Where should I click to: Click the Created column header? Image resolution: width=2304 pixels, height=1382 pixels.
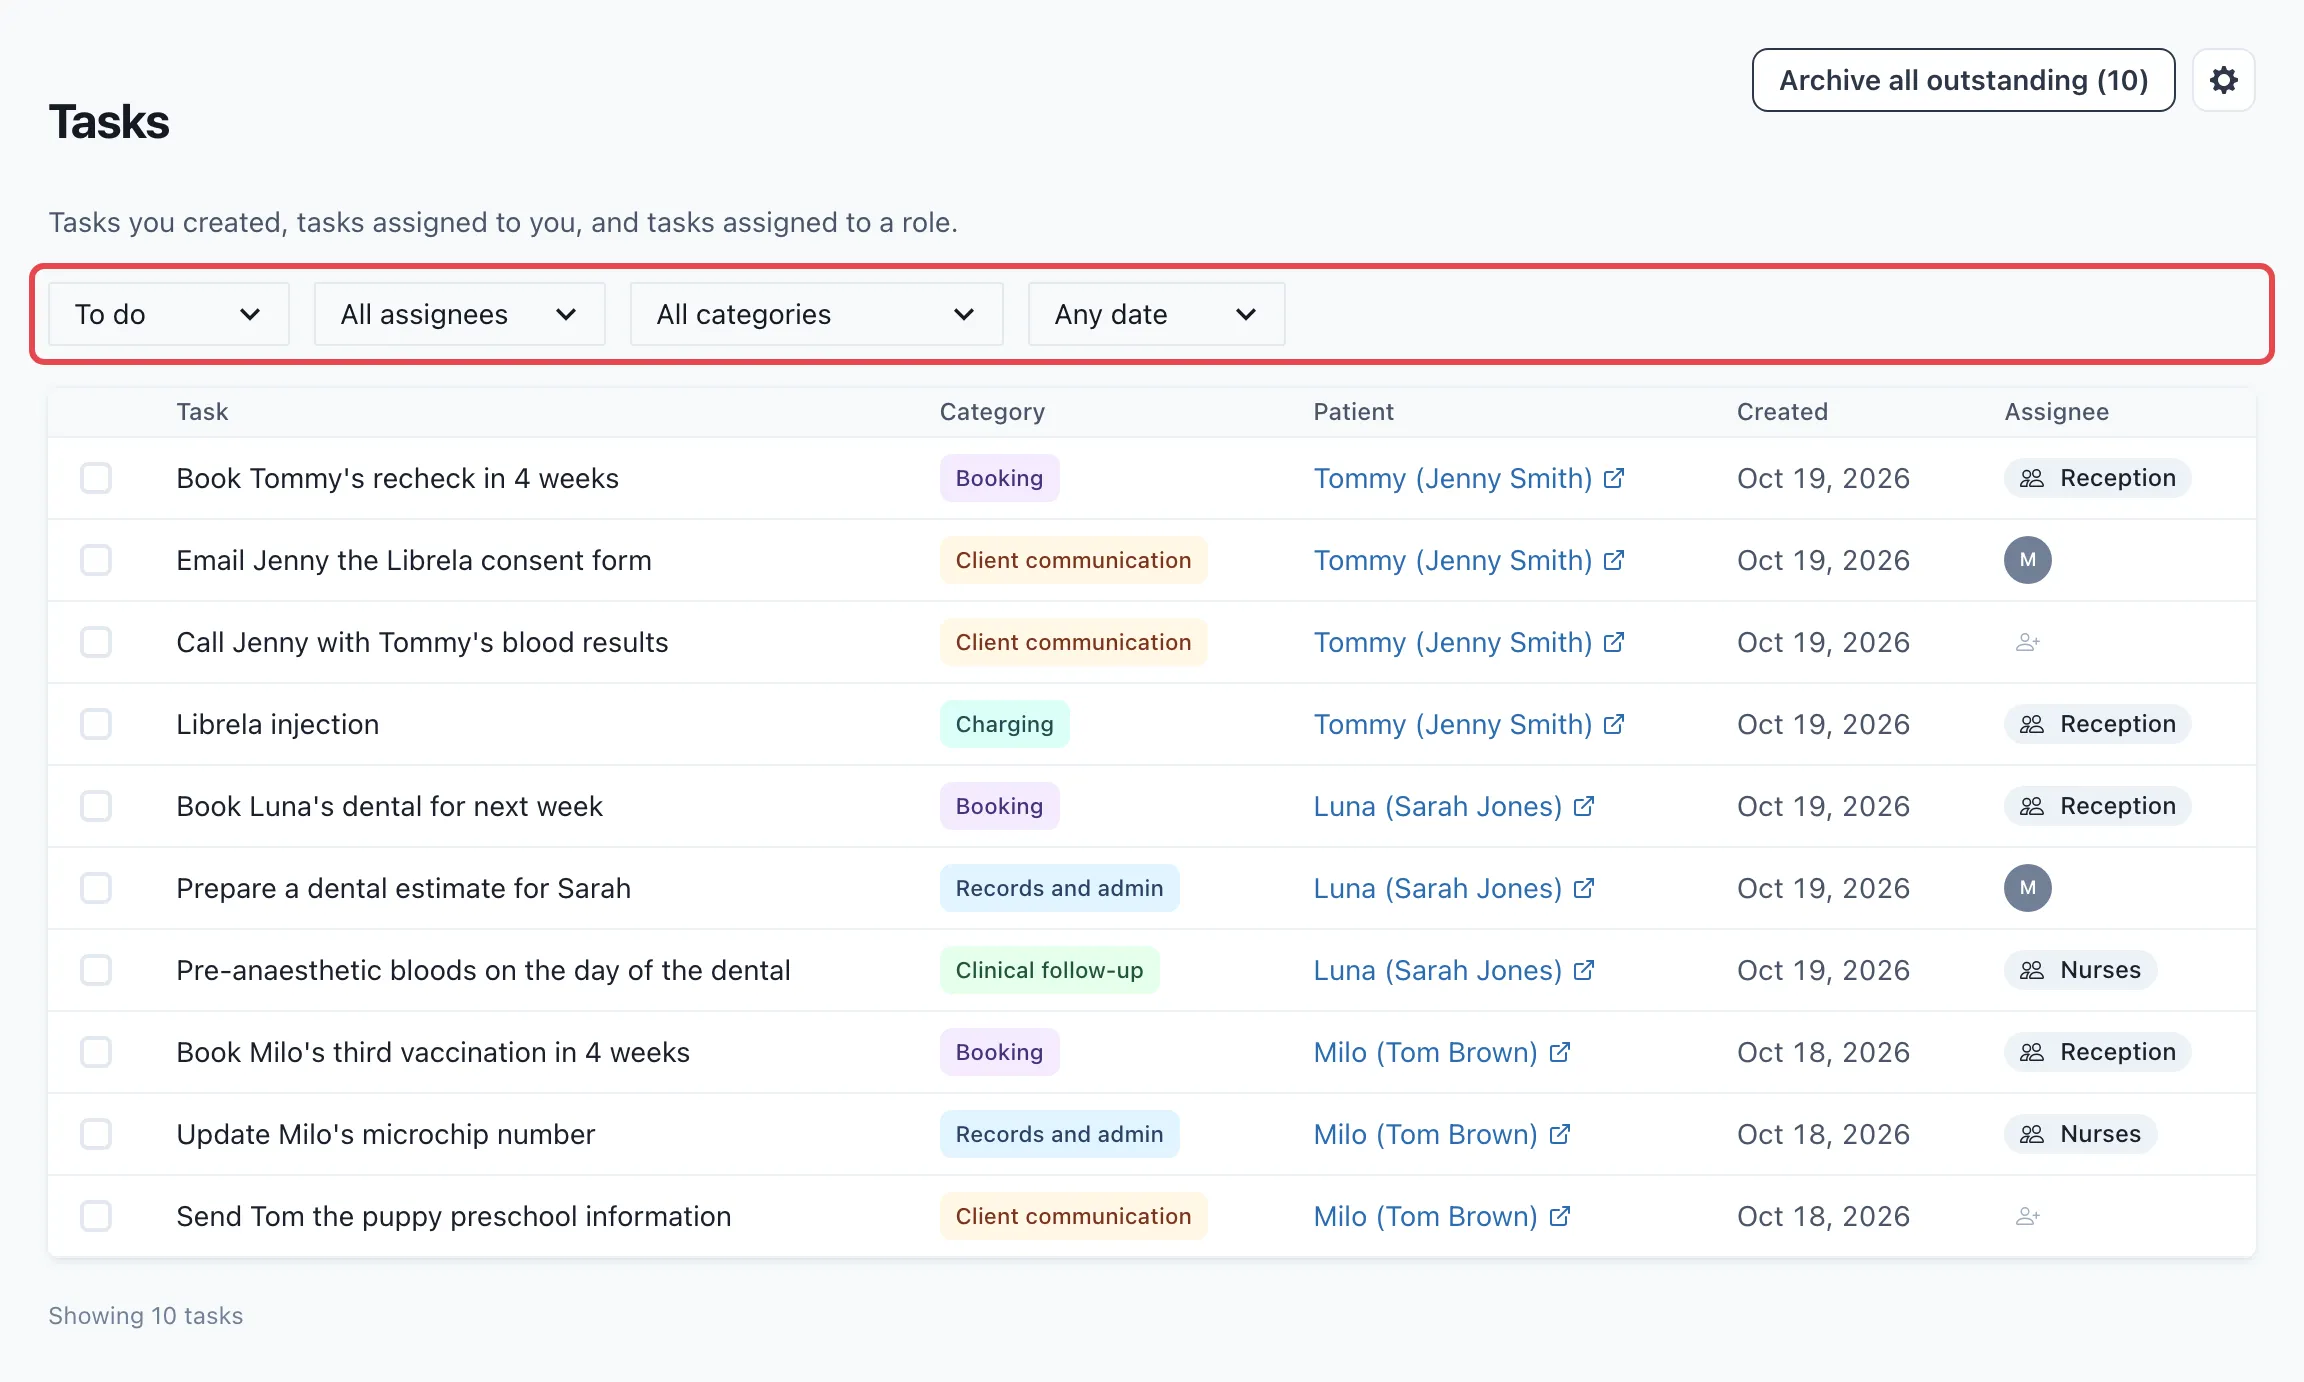pyautogui.click(x=1782, y=412)
